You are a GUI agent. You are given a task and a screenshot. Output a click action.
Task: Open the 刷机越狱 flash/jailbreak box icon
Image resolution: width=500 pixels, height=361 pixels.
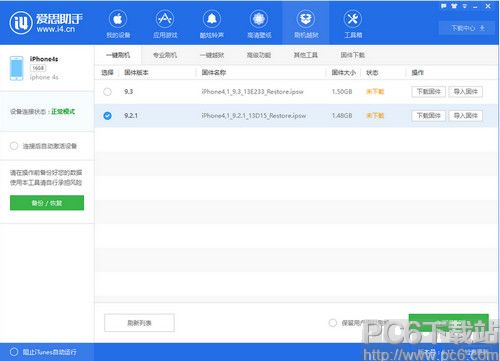pos(306,19)
